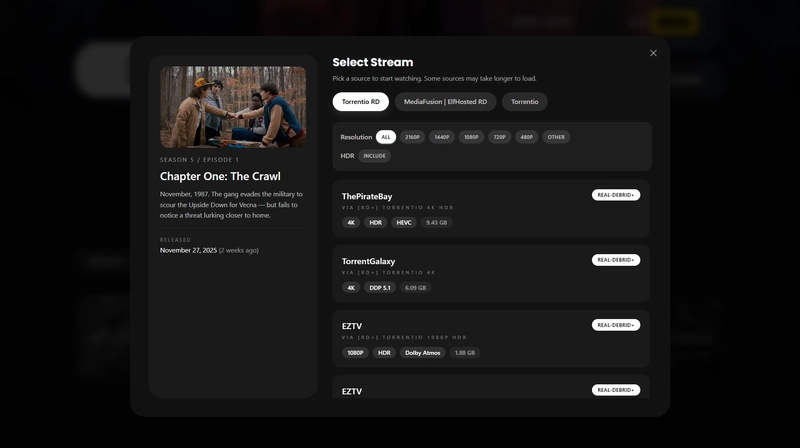Choose the 1080P resolution filter

tap(471, 137)
